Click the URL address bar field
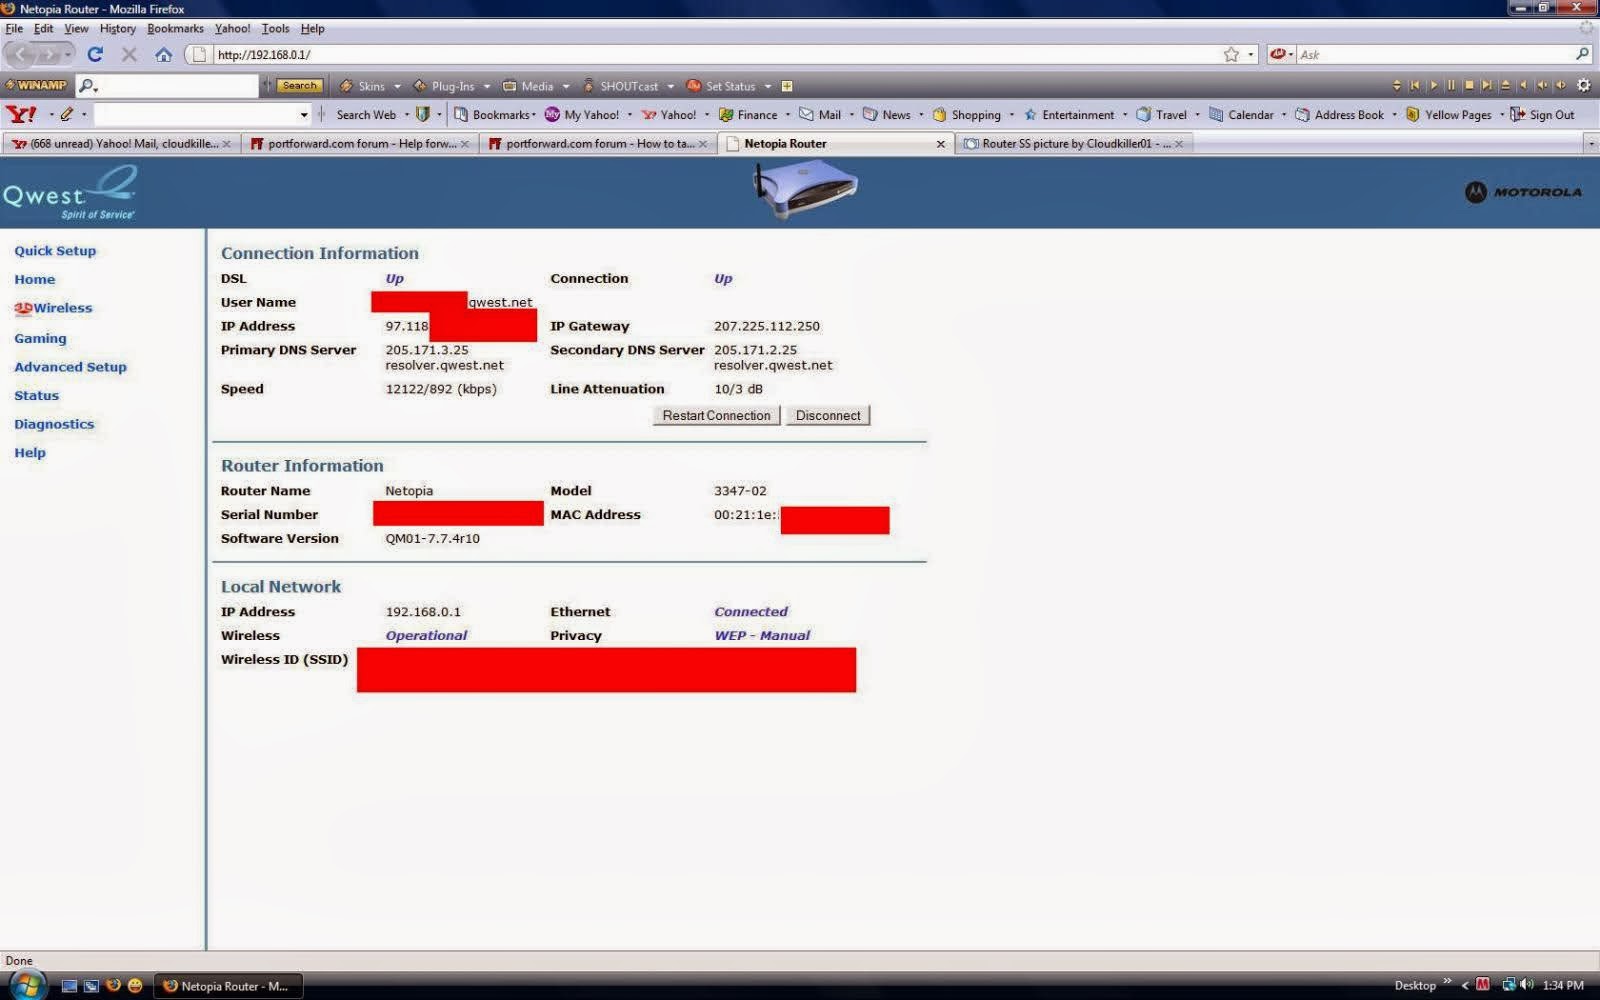Image resolution: width=1600 pixels, height=1000 pixels. [x=715, y=55]
